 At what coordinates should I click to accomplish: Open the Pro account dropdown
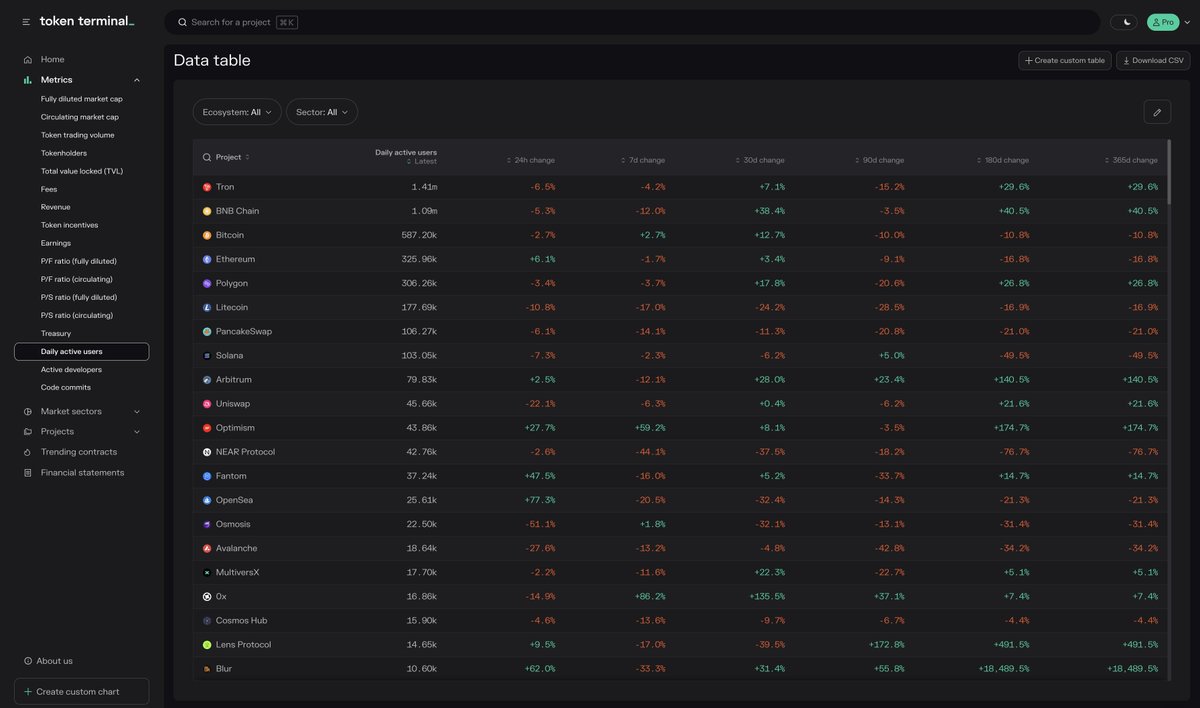(x=1168, y=22)
